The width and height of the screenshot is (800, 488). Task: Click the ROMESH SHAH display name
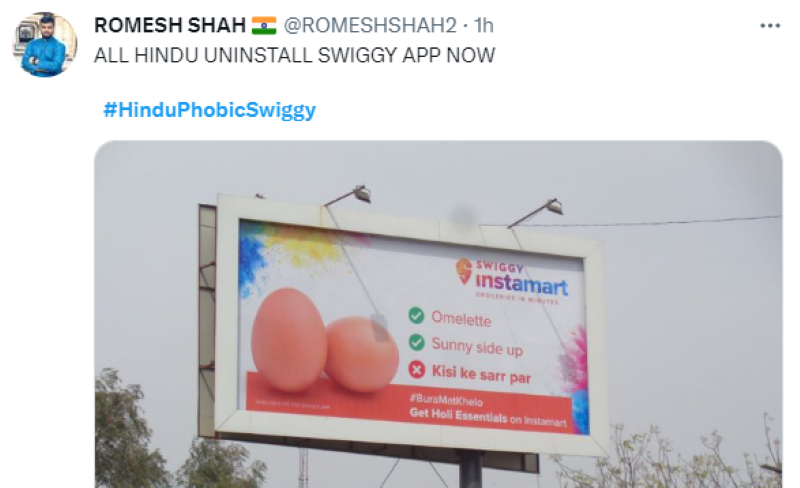[170, 26]
